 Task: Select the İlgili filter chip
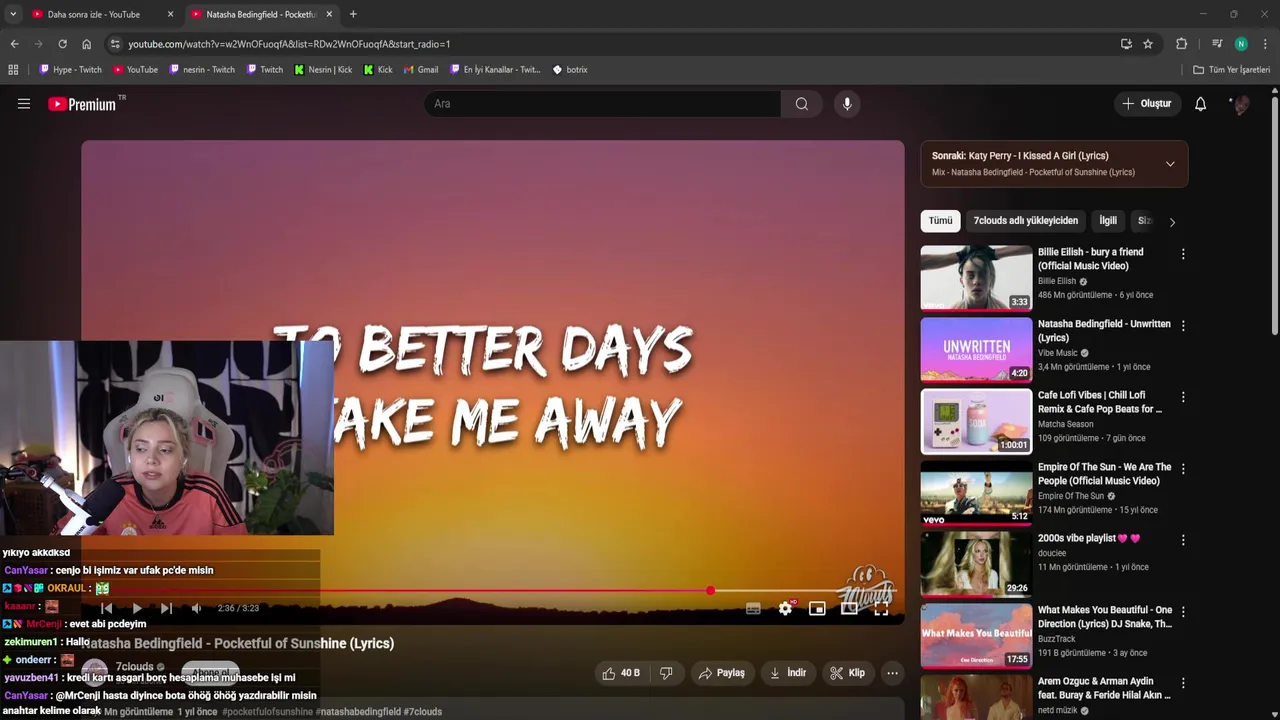(1108, 221)
